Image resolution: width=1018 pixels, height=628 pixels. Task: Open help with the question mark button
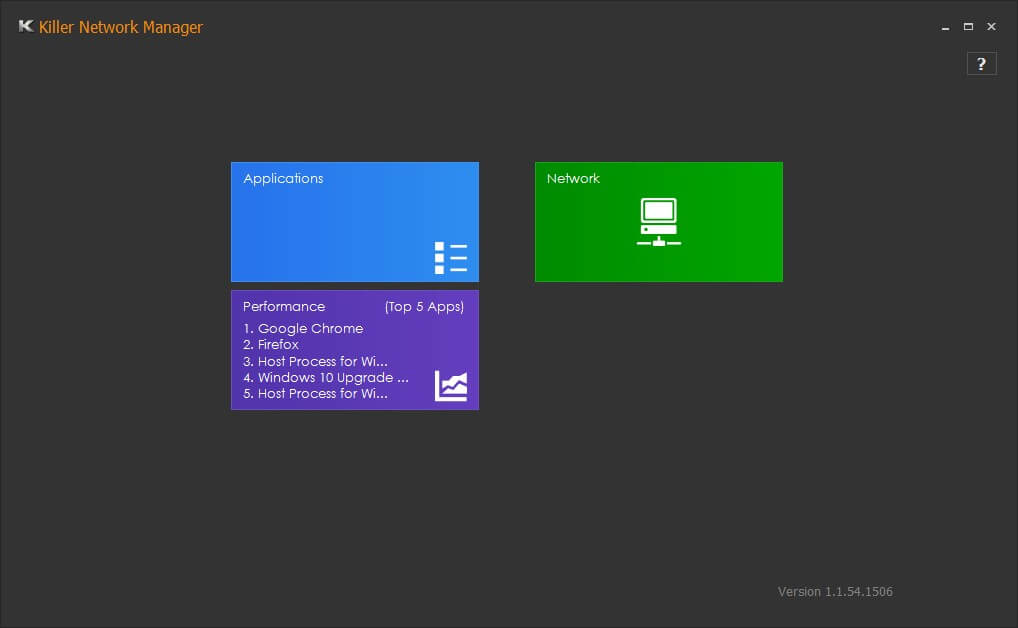(x=981, y=64)
